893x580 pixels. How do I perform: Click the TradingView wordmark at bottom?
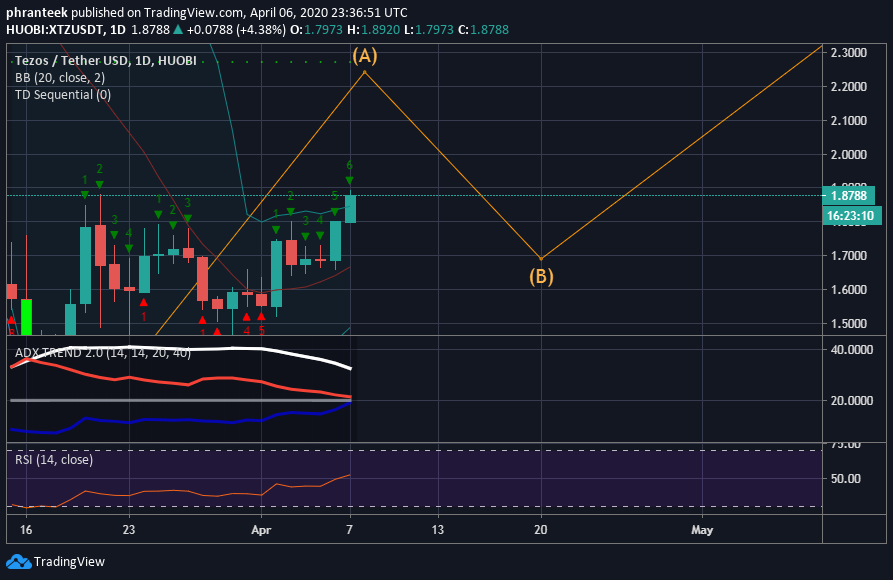[x=69, y=562]
